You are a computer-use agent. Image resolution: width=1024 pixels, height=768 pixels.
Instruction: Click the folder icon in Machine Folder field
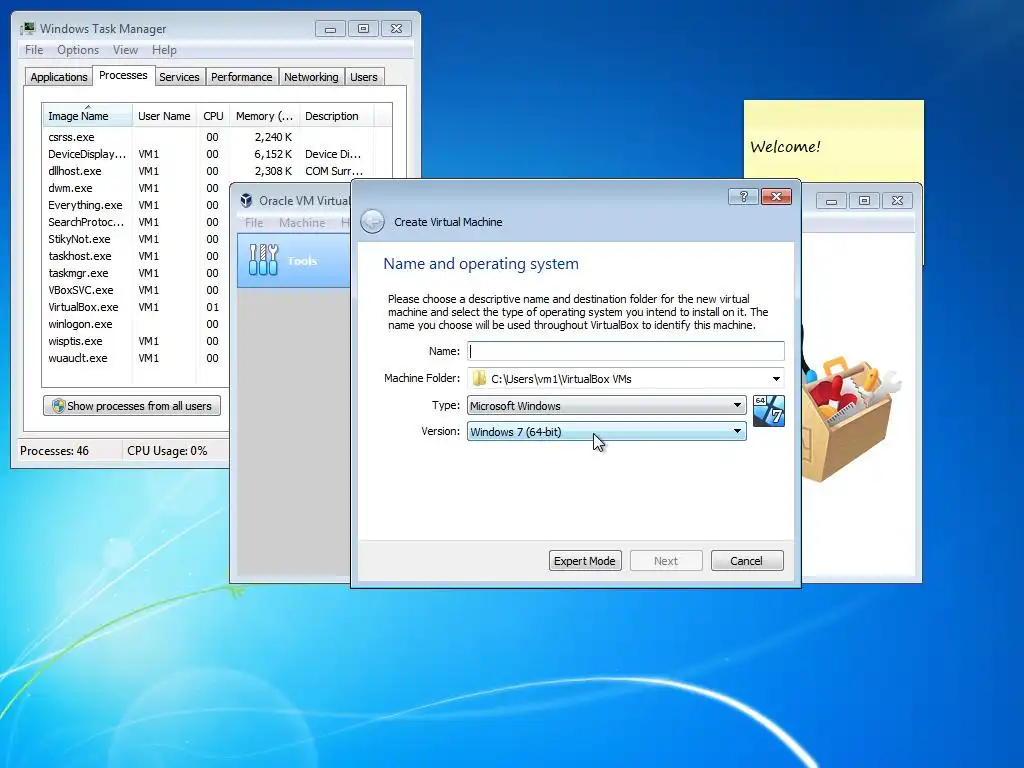(x=479, y=379)
